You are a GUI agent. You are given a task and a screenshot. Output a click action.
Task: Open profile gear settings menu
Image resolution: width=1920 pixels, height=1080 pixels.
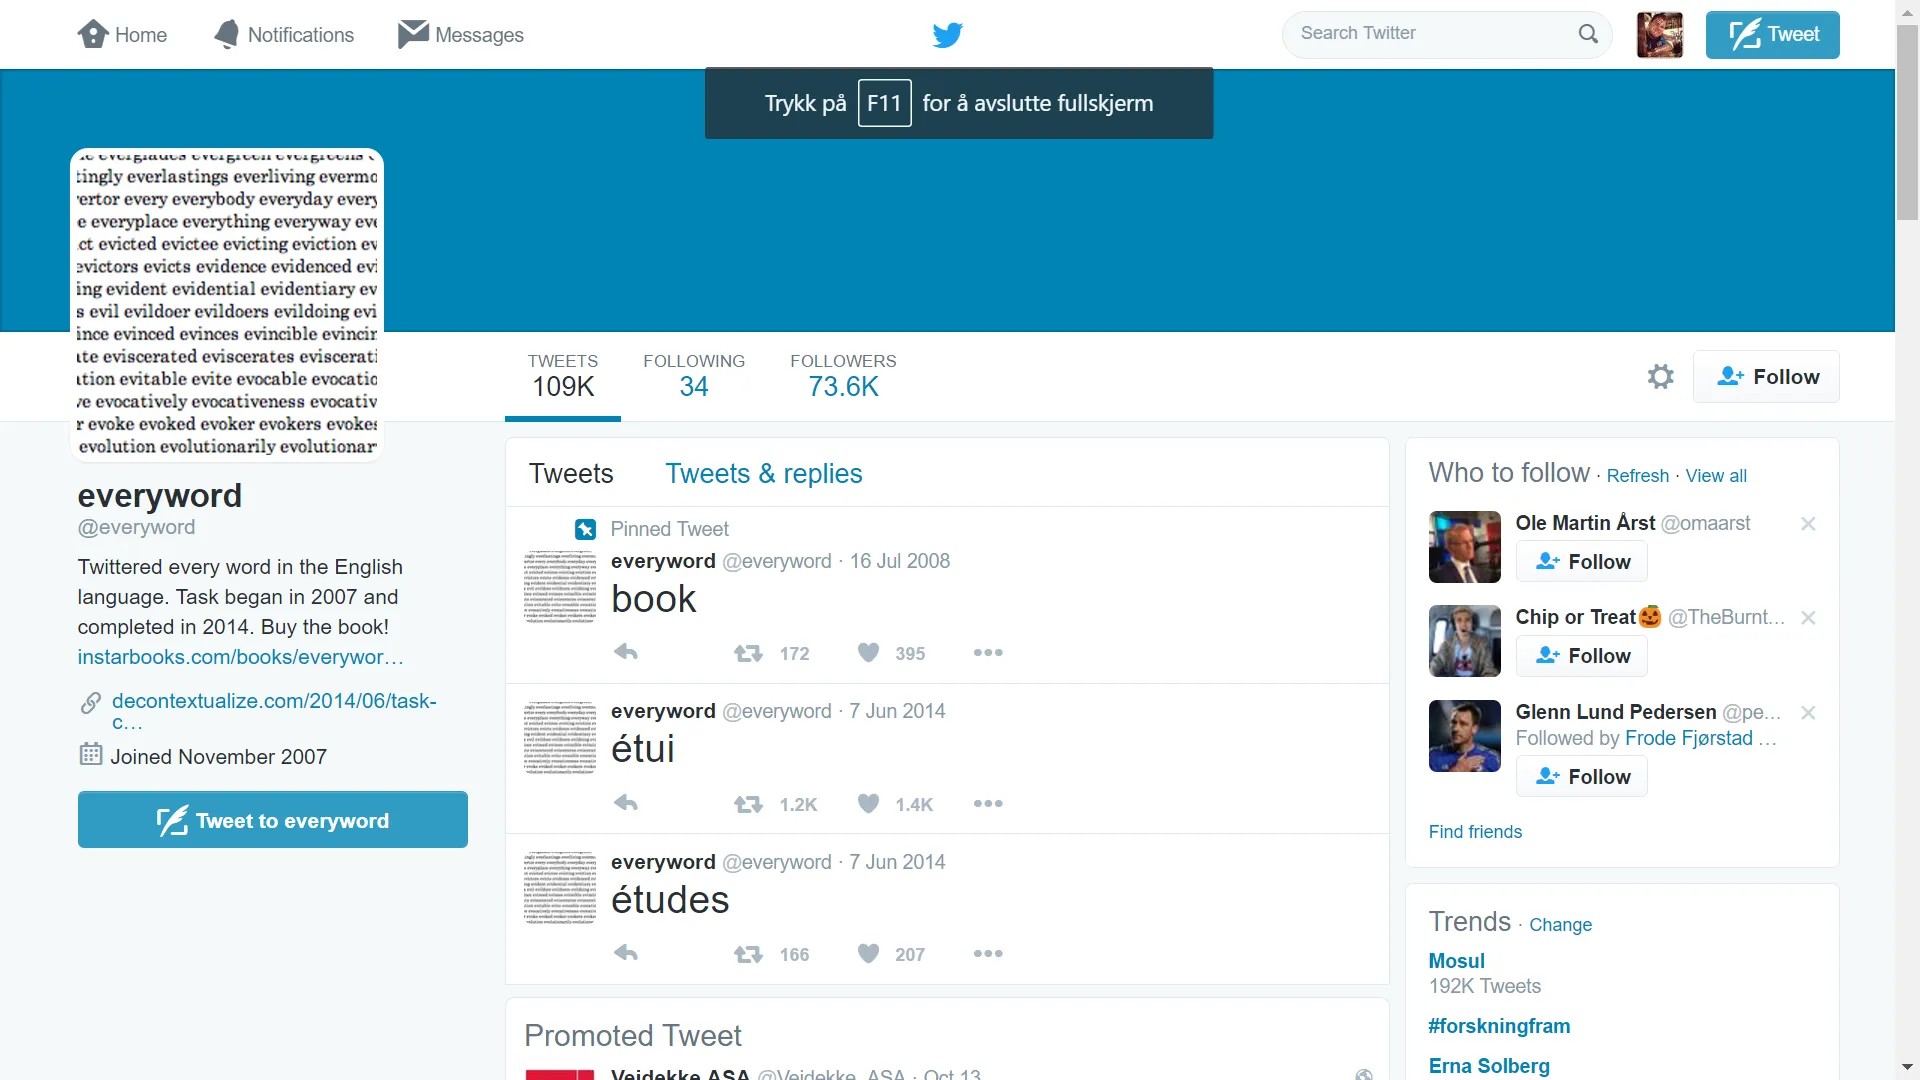pyautogui.click(x=1660, y=377)
